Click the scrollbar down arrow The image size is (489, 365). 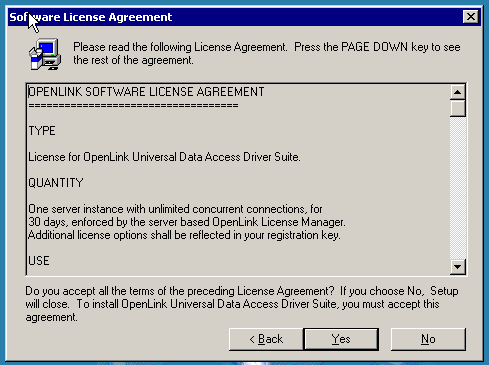pos(457,267)
